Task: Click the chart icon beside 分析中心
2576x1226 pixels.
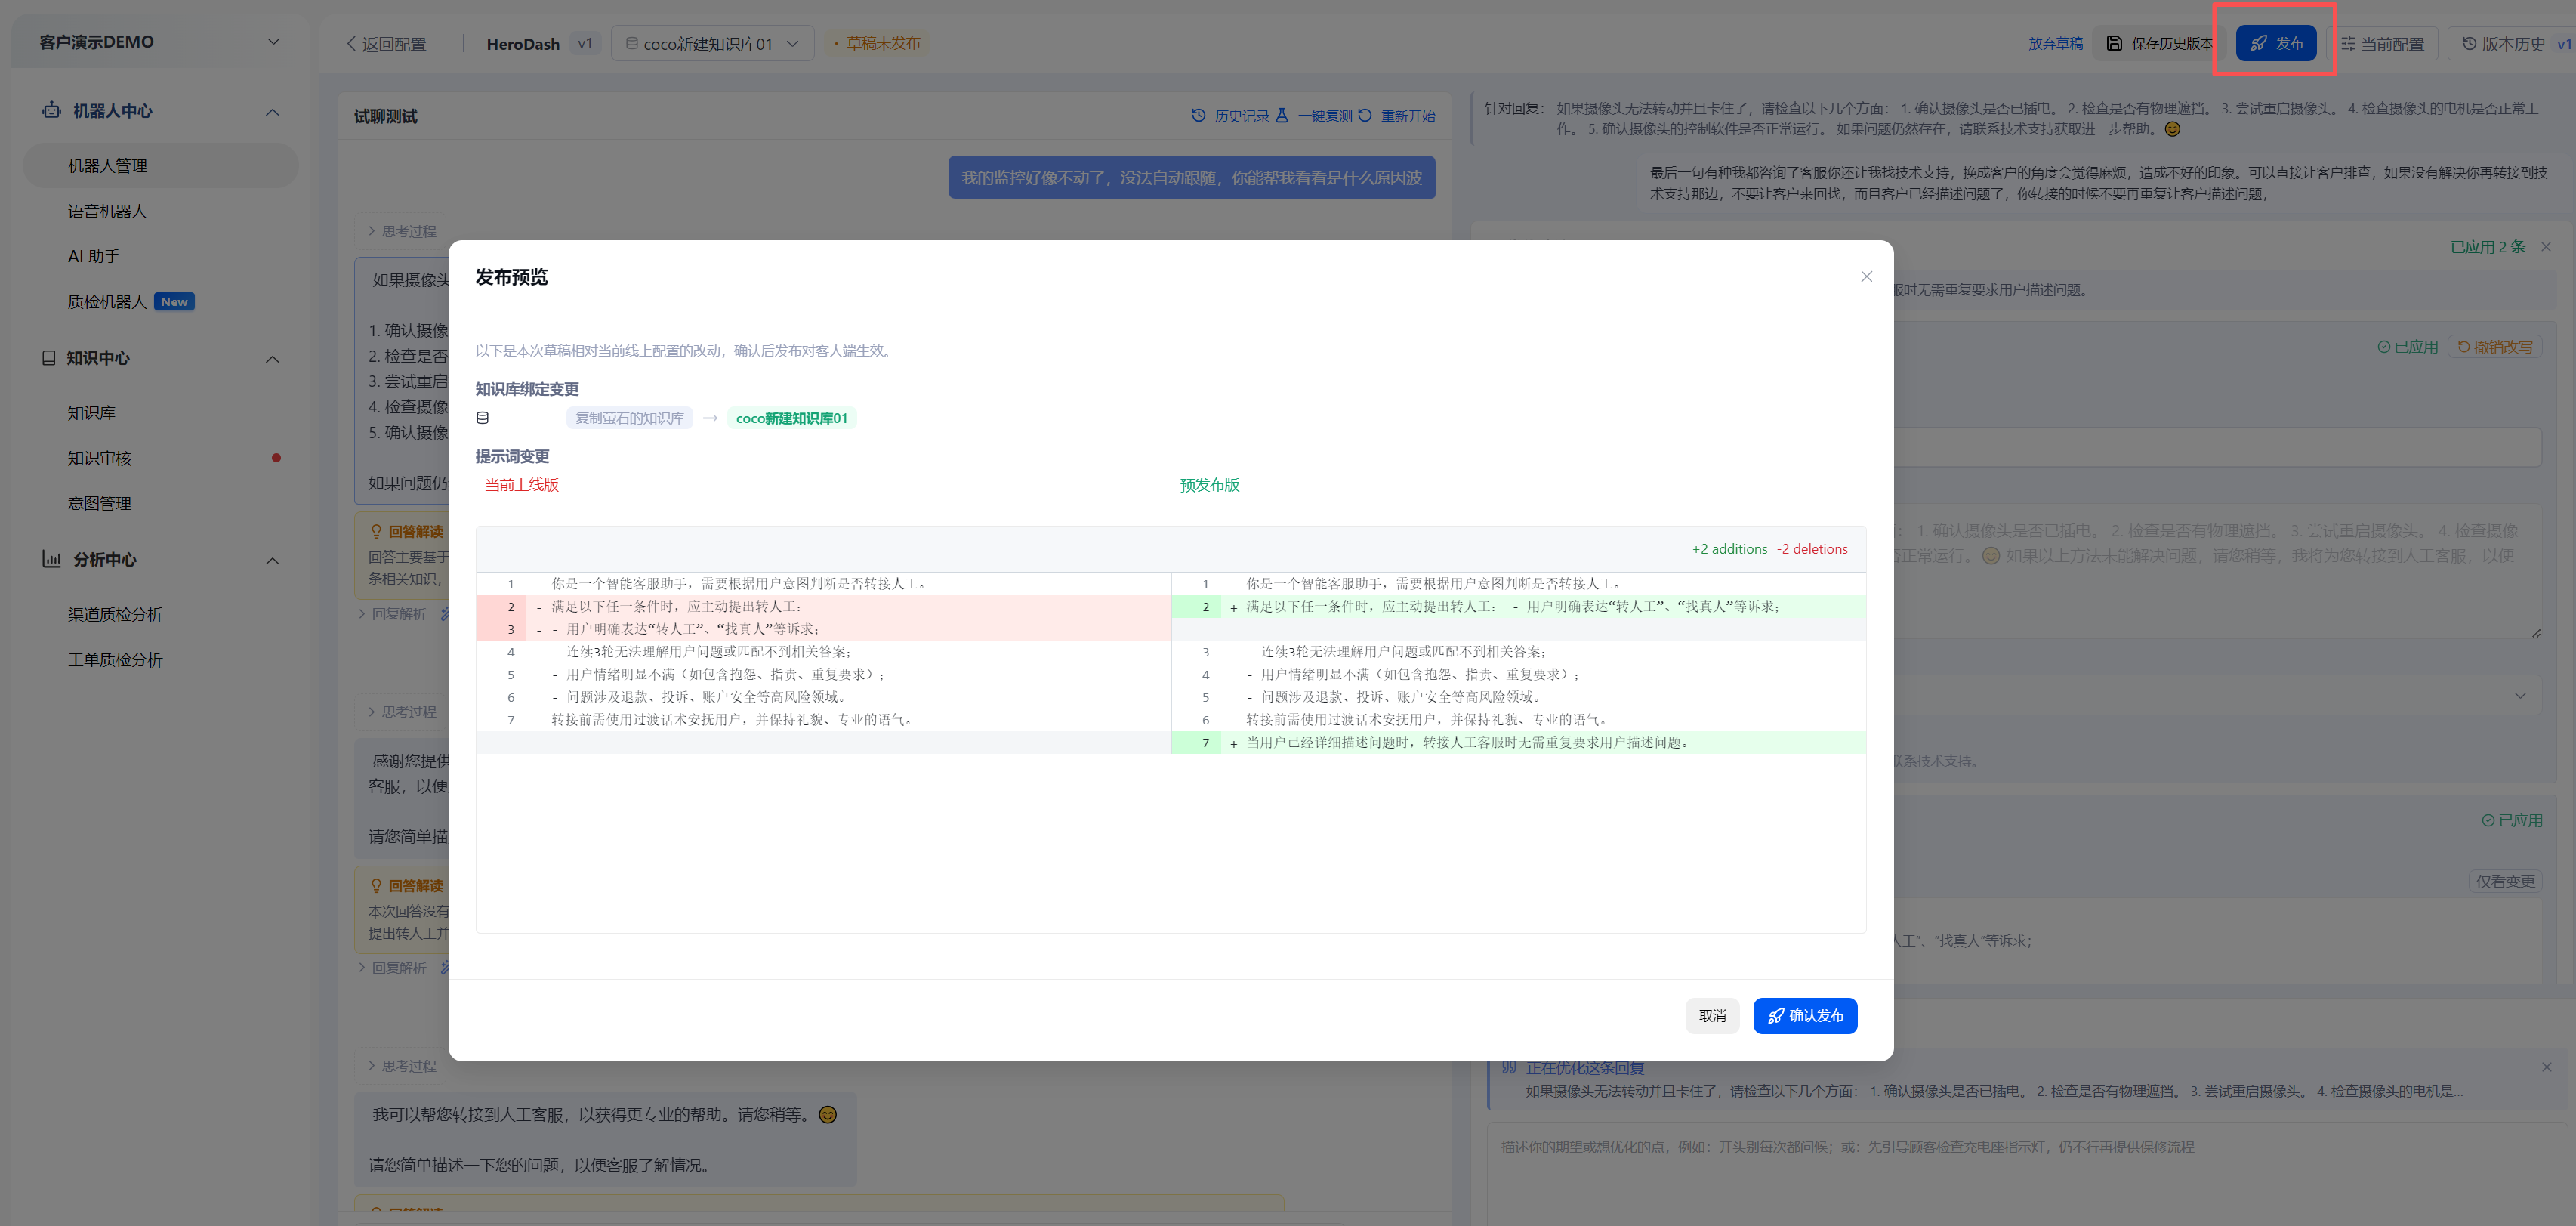Action: (x=51, y=559)
